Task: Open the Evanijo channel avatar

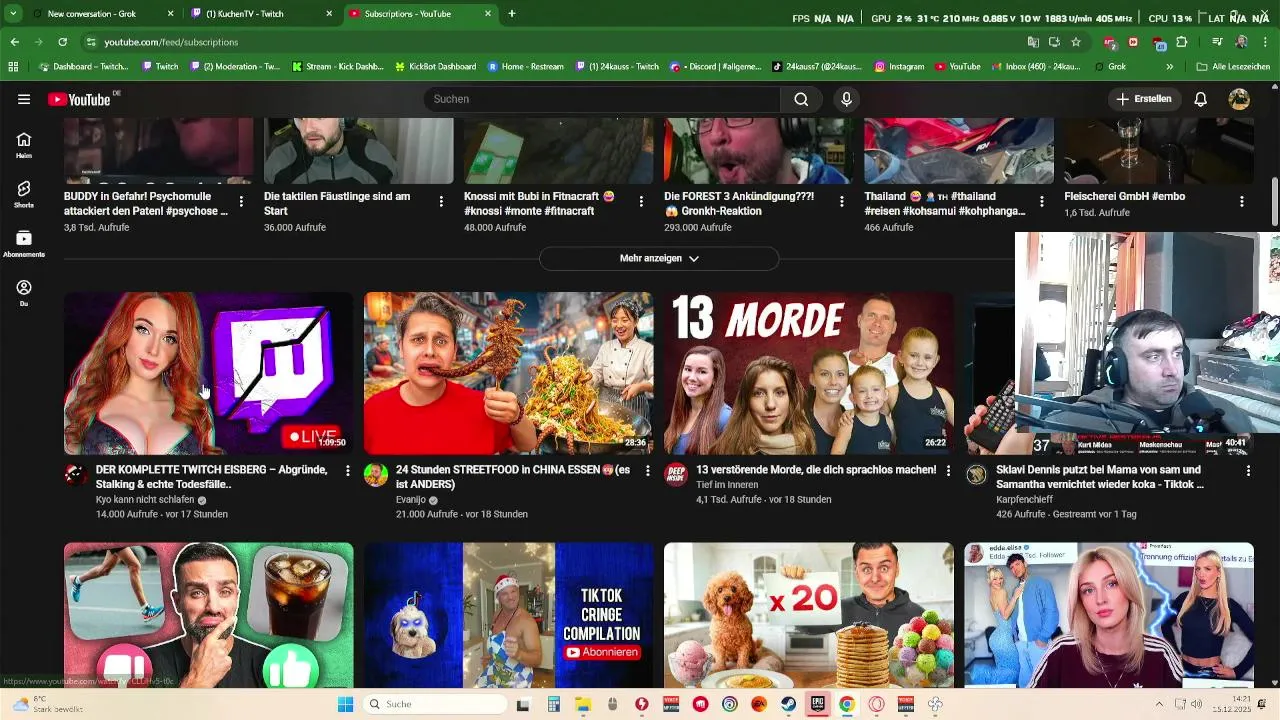Action: click(x=376, y=475)
